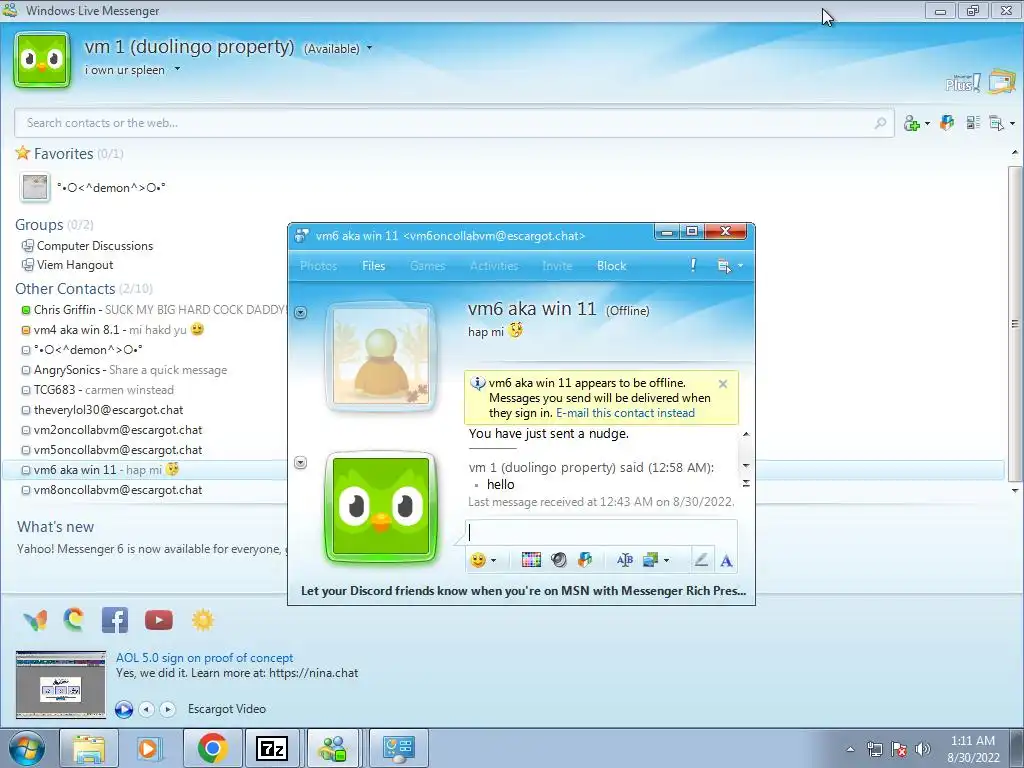This screenshot has width=1024, height=768.
Task: Click the colorful grid icon in the chat toolbar
Action: click(531, 560)
